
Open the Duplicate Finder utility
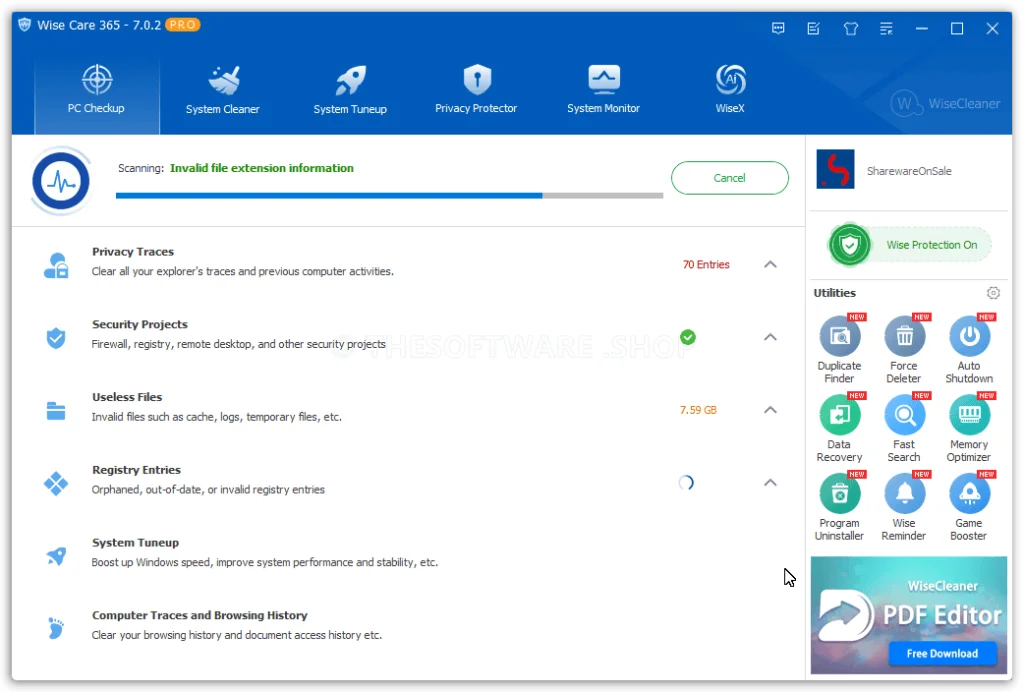[839, 338]
